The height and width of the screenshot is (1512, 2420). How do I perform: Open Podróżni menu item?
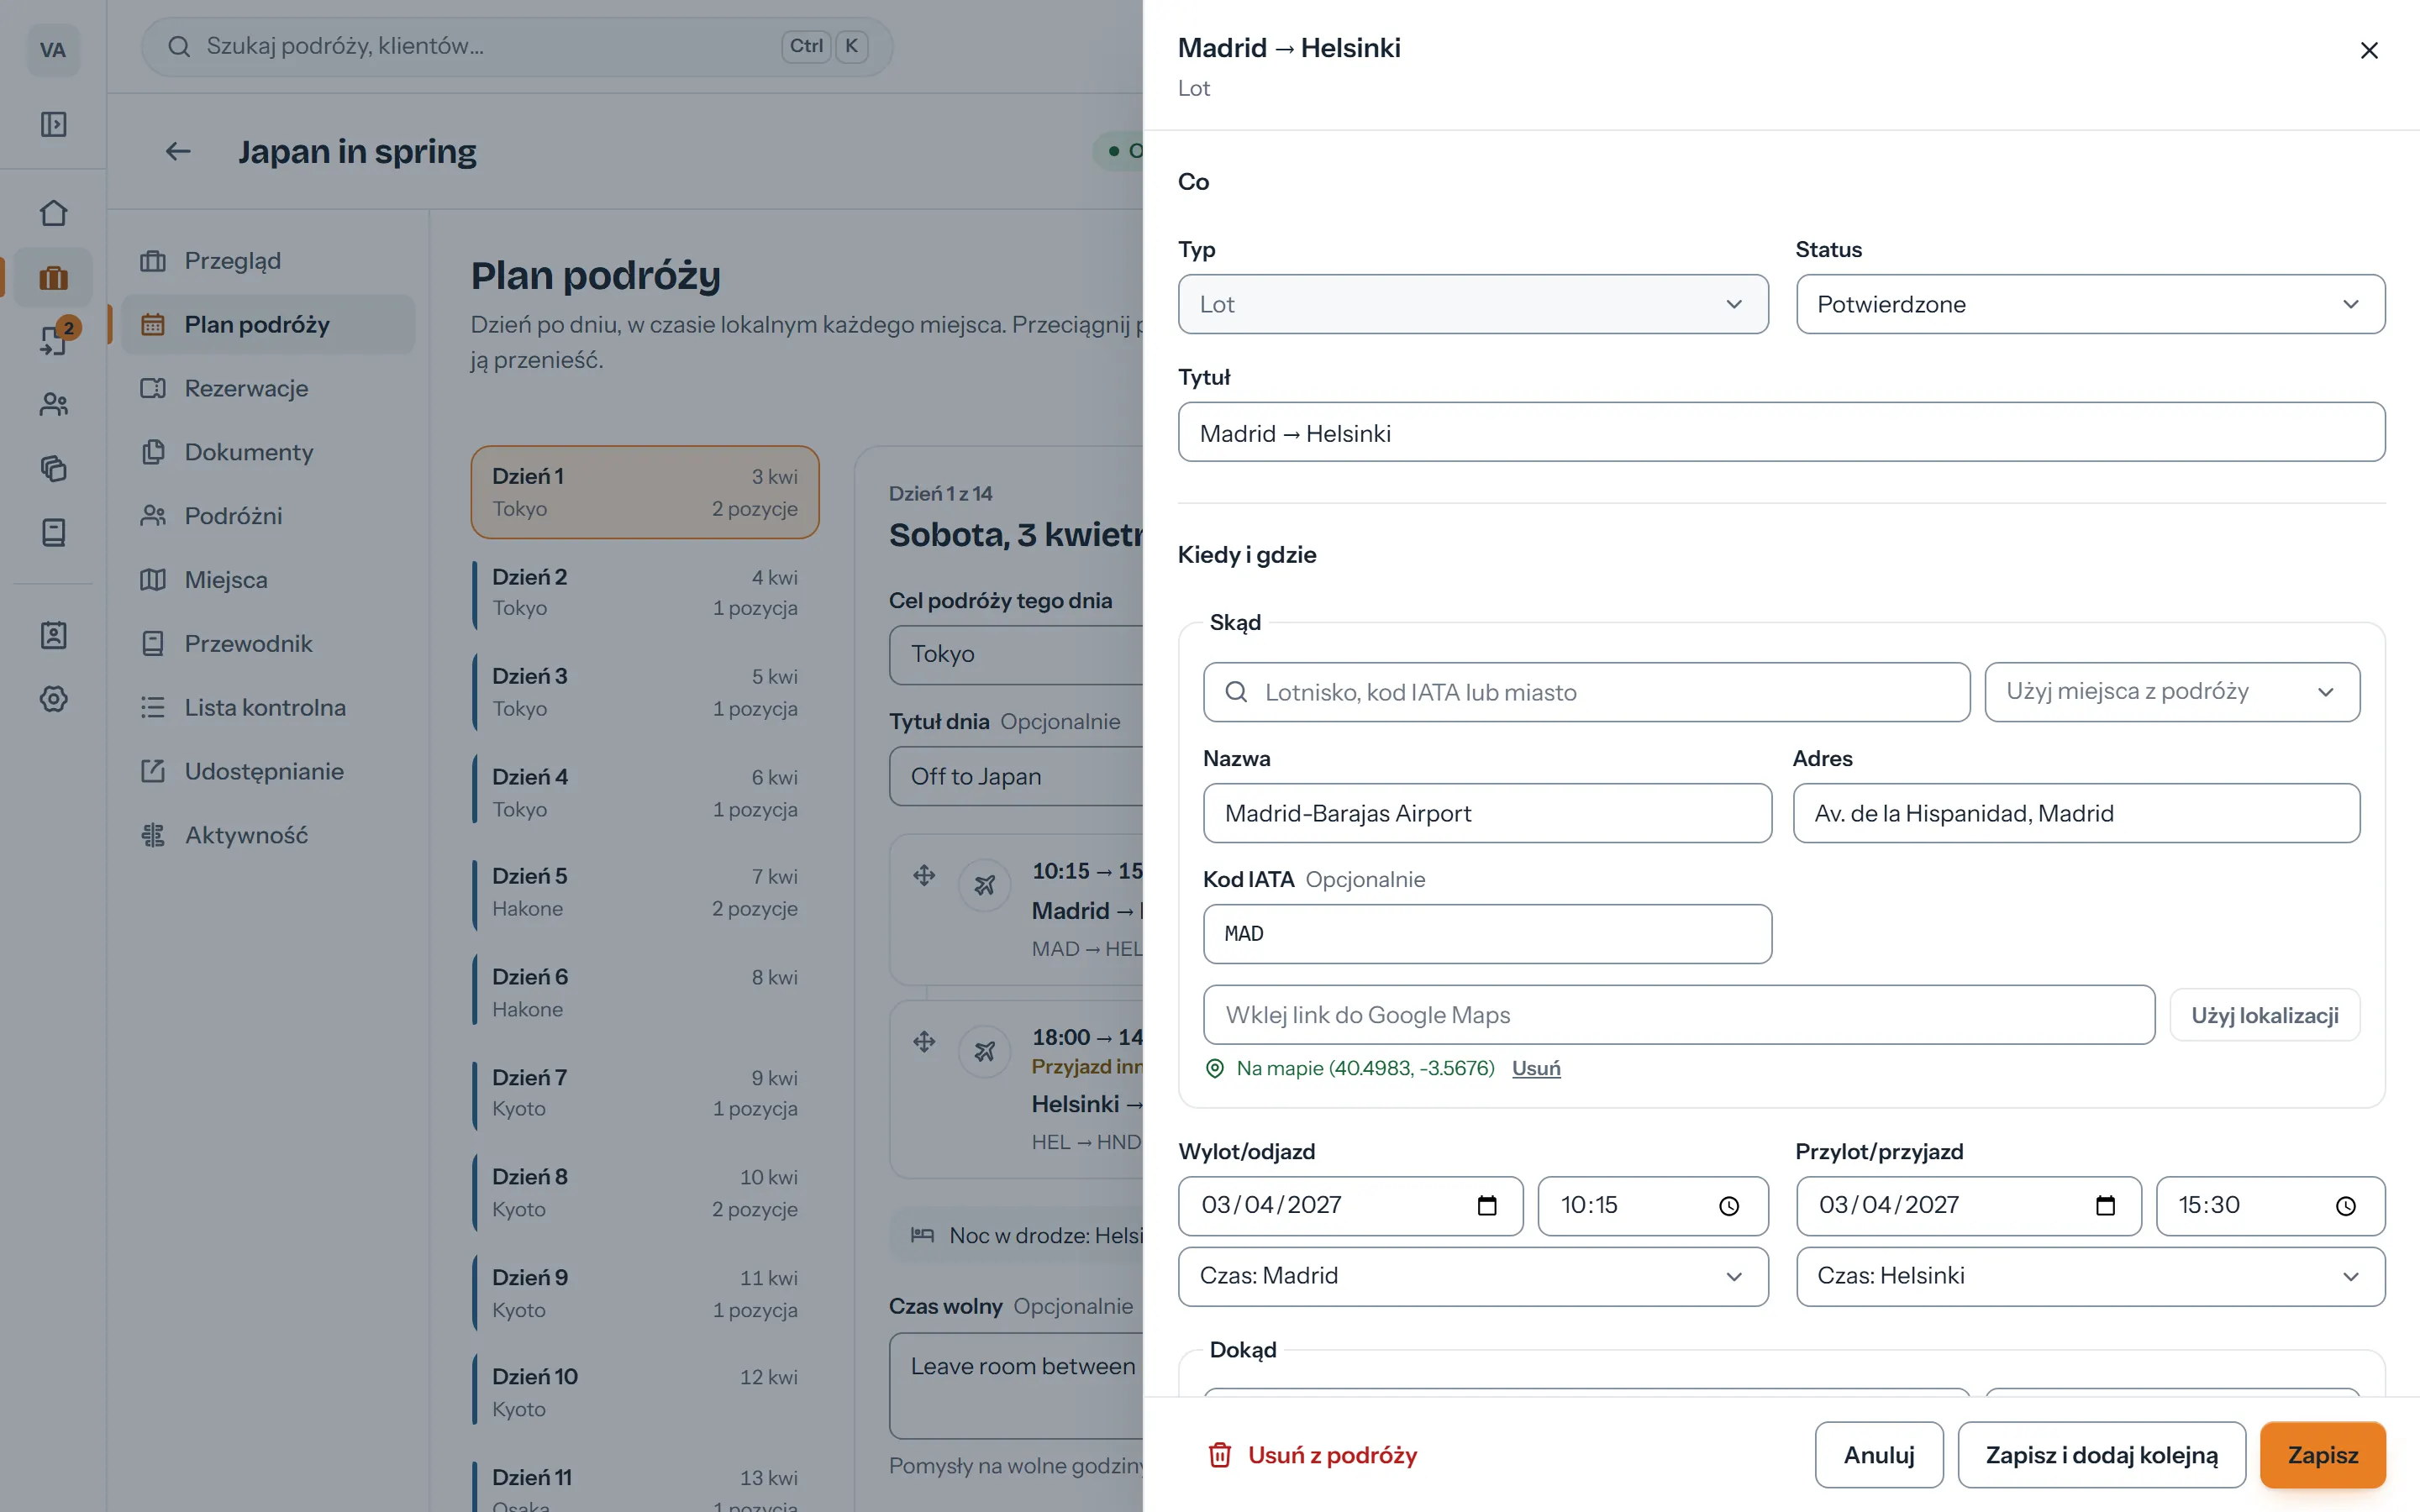268,516
